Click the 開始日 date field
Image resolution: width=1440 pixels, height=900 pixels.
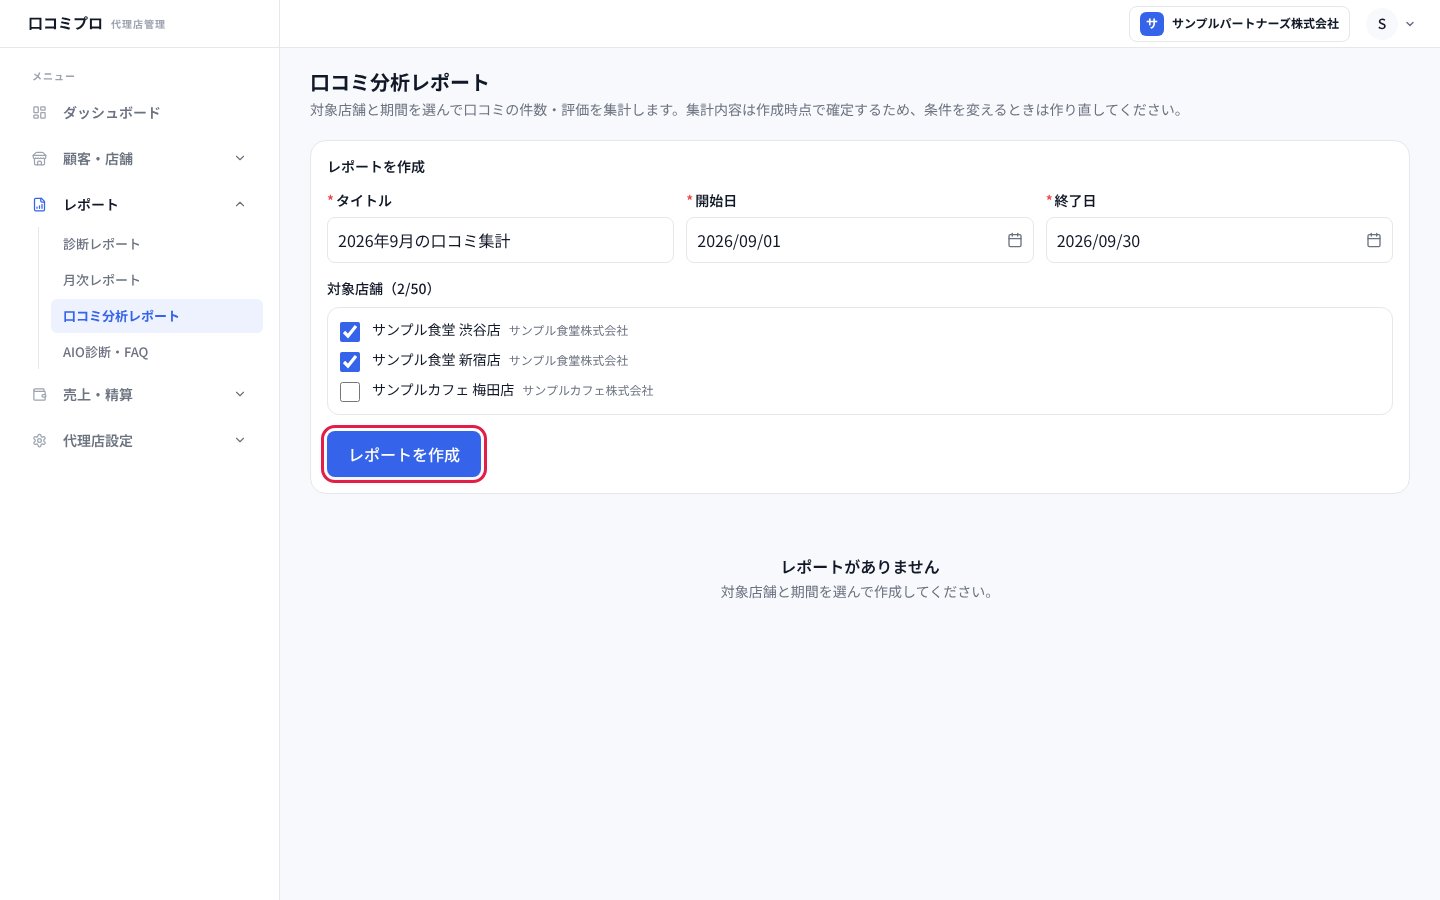tap(859, 240)
